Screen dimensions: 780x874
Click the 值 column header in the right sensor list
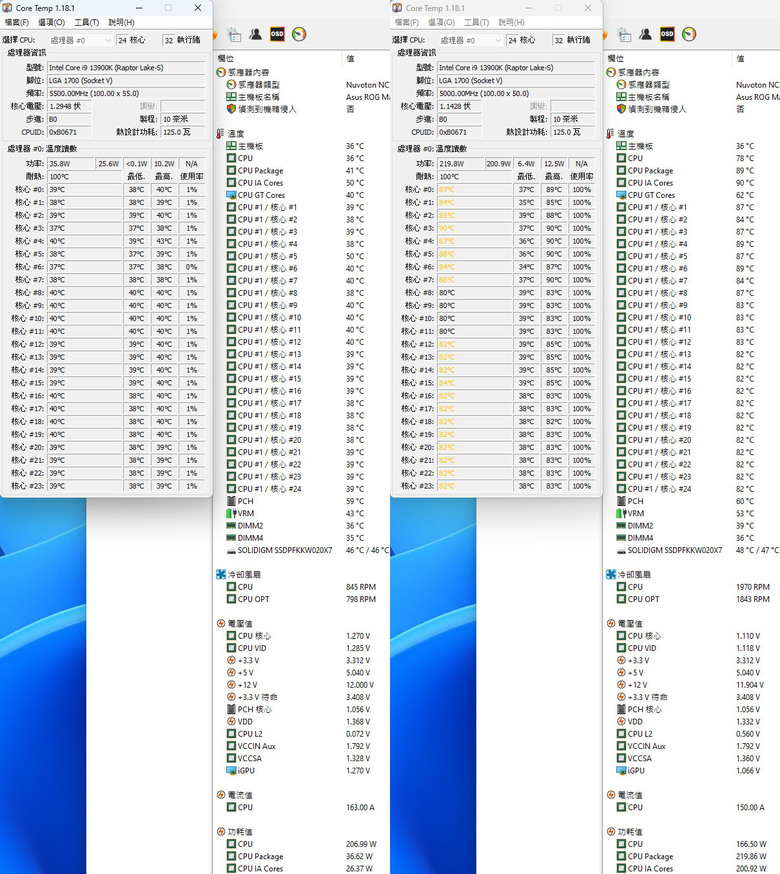click(740, 58)
